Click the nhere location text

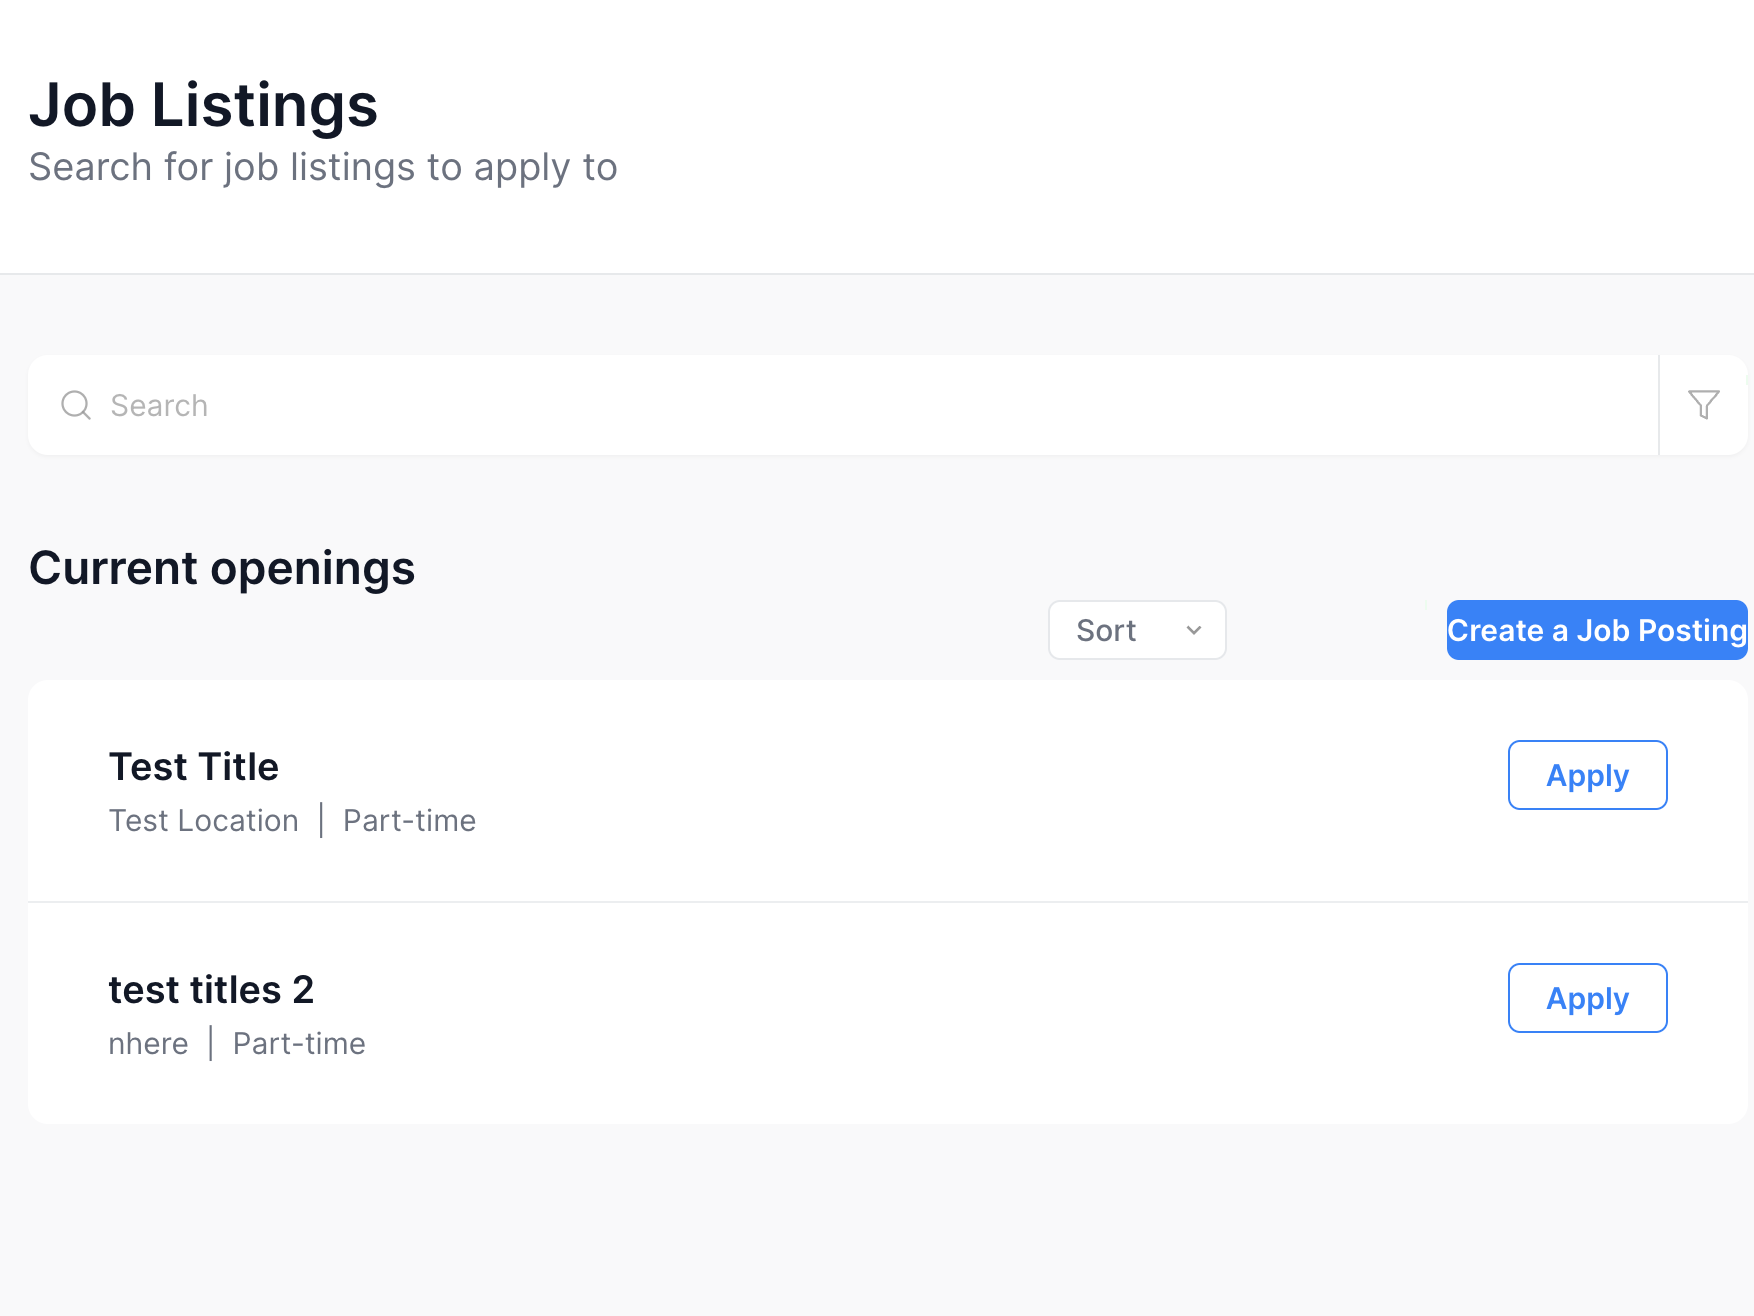(148, 1044)
